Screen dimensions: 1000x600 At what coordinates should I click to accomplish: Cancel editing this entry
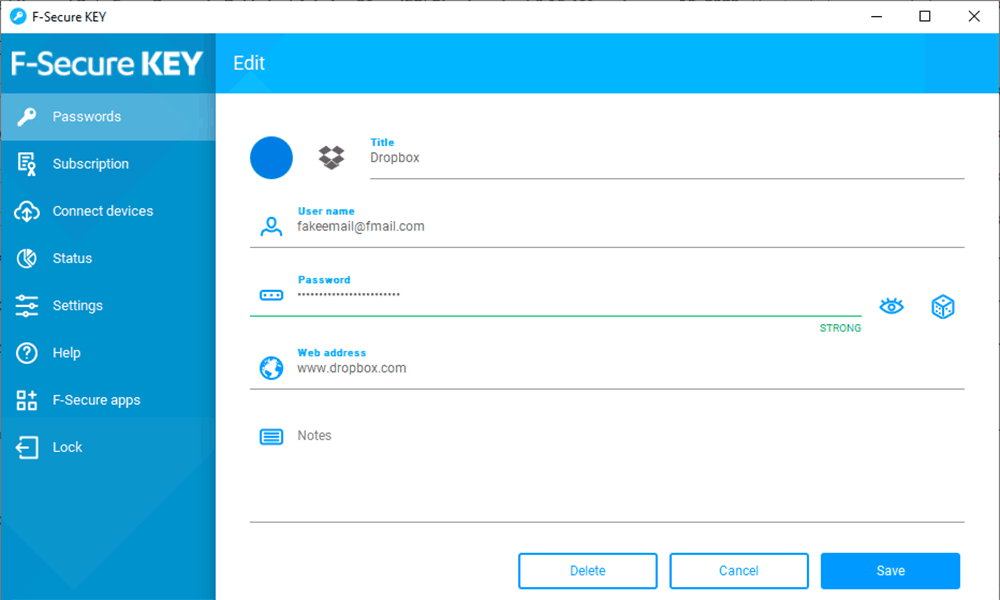pos(739,571)
